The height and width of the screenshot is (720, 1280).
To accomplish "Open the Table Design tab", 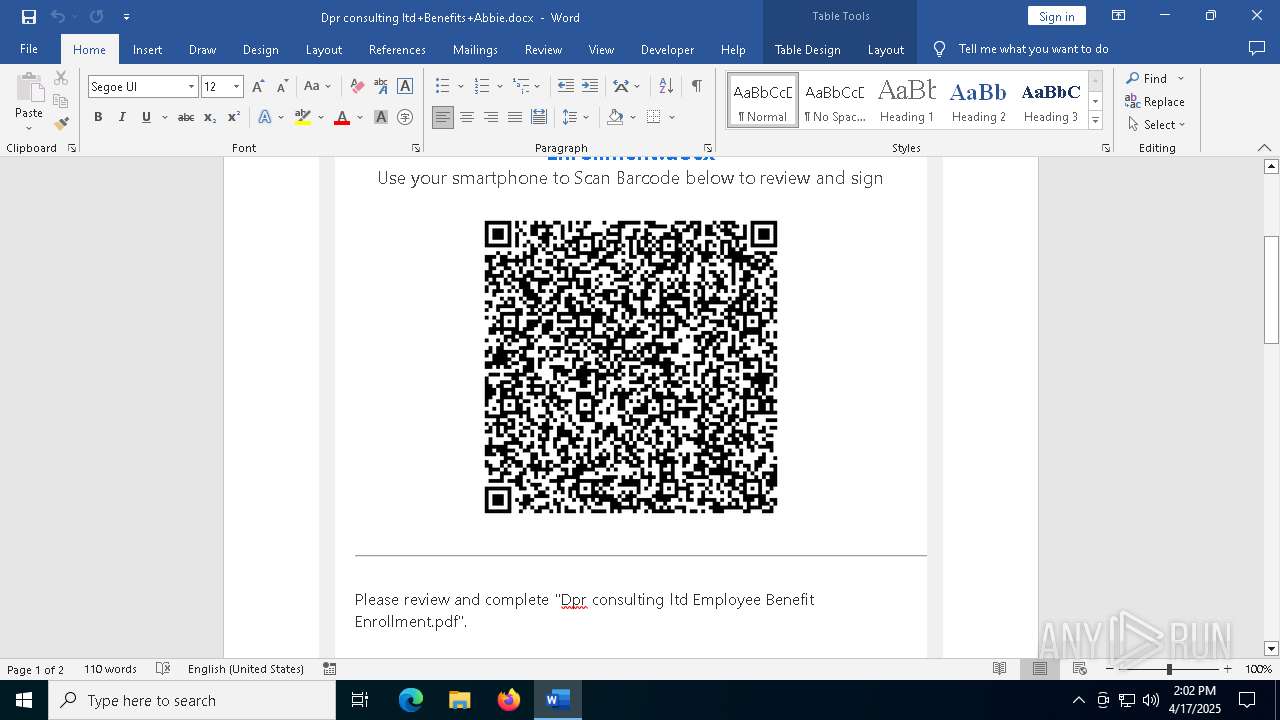I will tap(807, 49).
